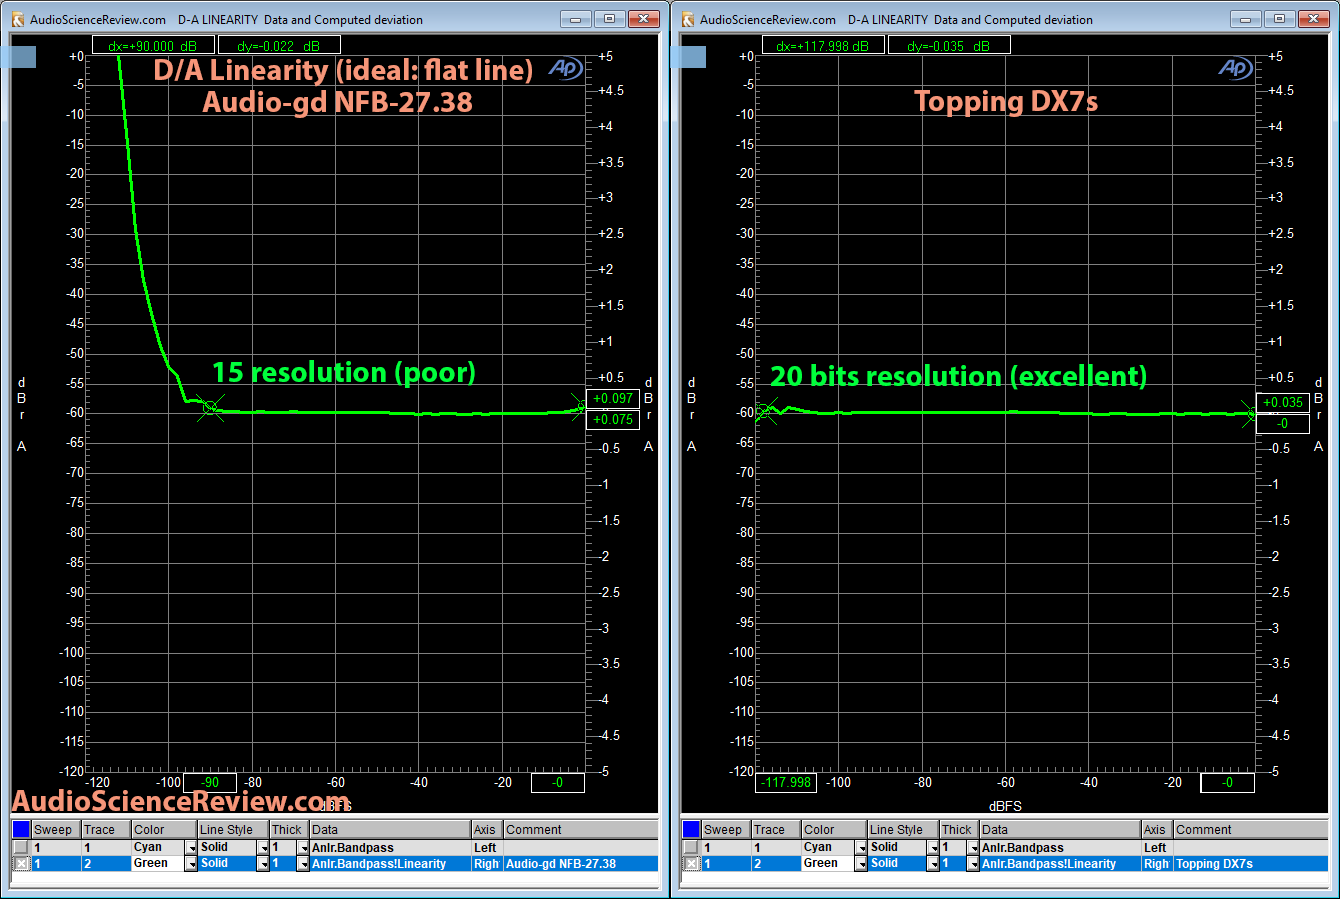Open Cyan color dropdown in the right window
Screen dimensions: 1340x899
pyautogui.click(x=861, y=848)
